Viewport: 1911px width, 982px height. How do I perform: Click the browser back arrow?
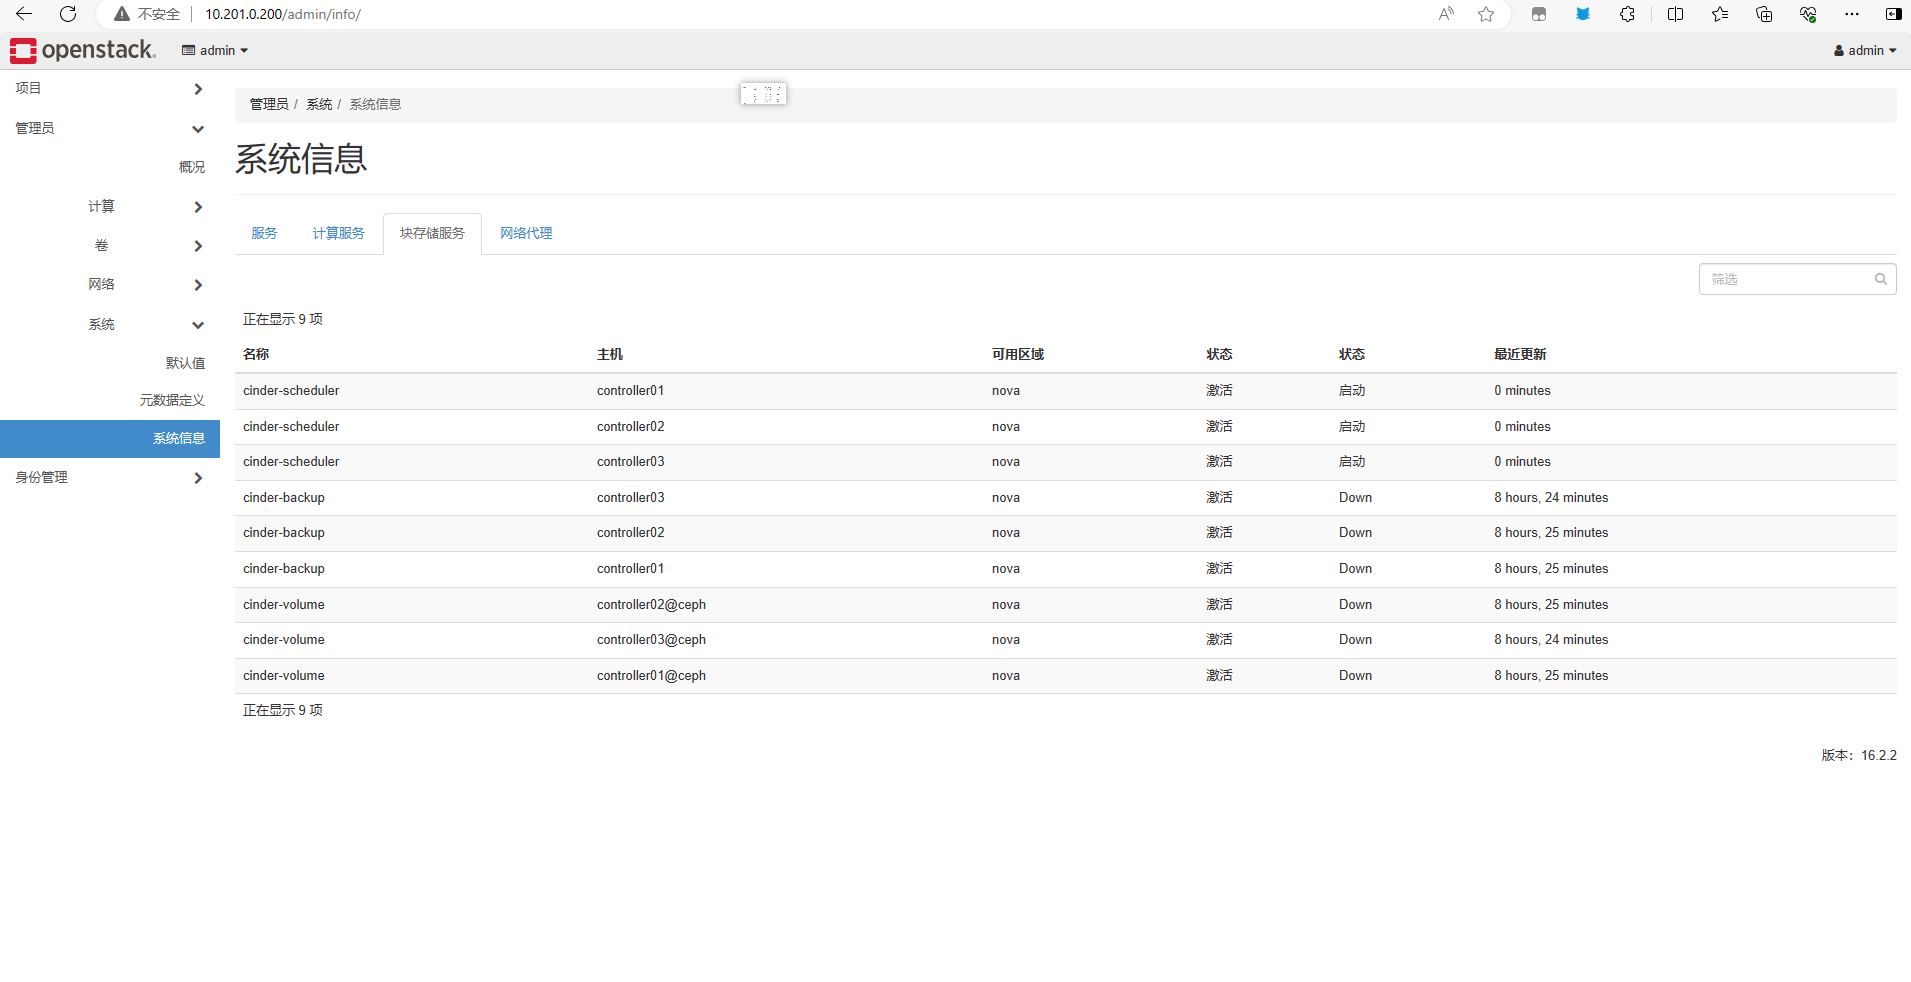tap(22, 14)
